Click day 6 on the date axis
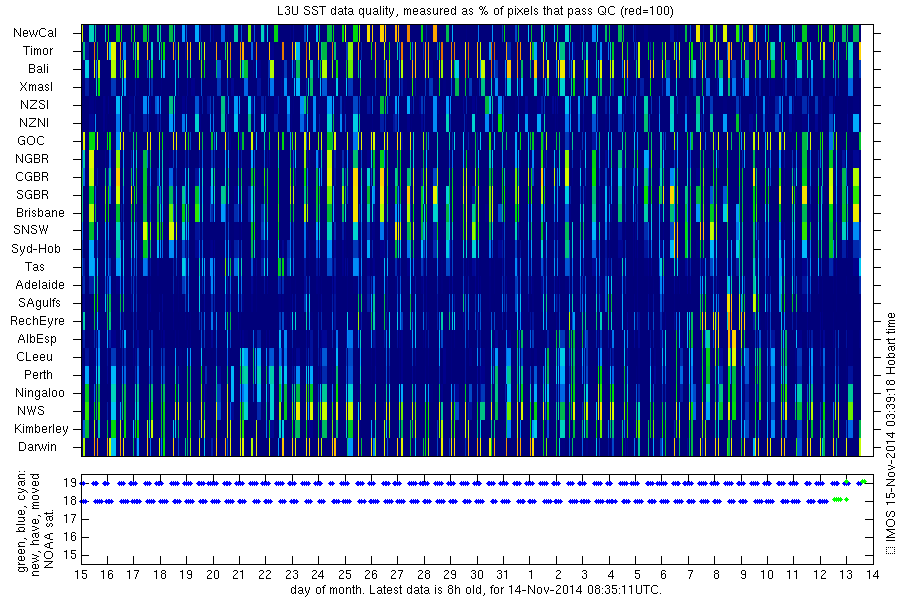900x600 pixels. tap(664, 575)
